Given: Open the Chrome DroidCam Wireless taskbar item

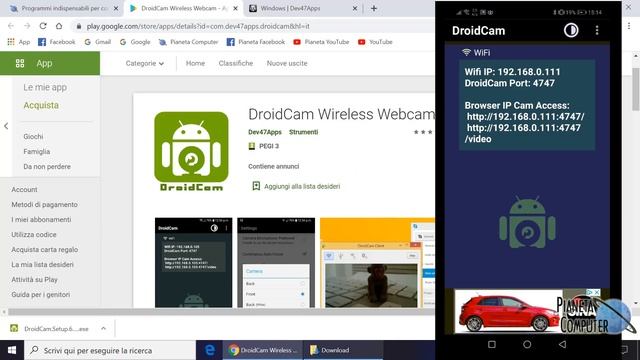Looking at the screenshot, I should (262, 350).
